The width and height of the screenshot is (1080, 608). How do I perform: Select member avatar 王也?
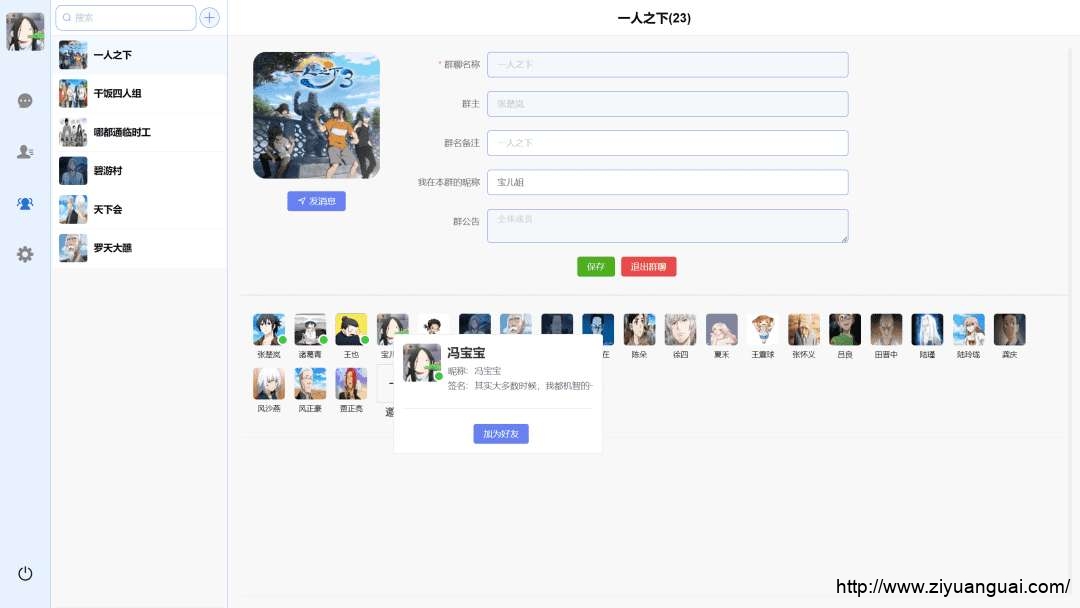click(x=351, y=329)
